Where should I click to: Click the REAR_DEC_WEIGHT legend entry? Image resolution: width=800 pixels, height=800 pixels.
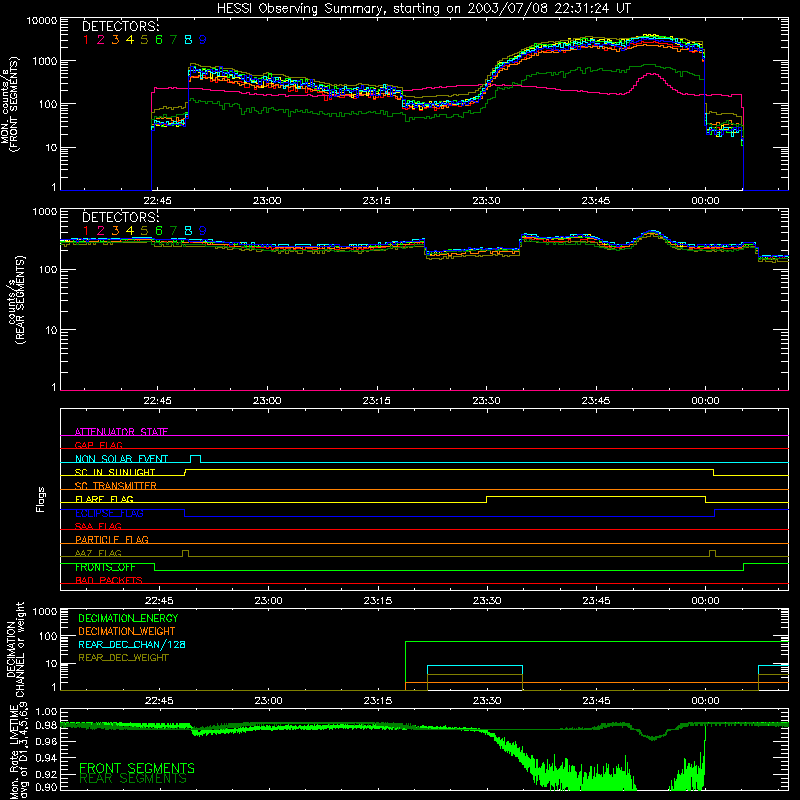(x=123, y=658)
